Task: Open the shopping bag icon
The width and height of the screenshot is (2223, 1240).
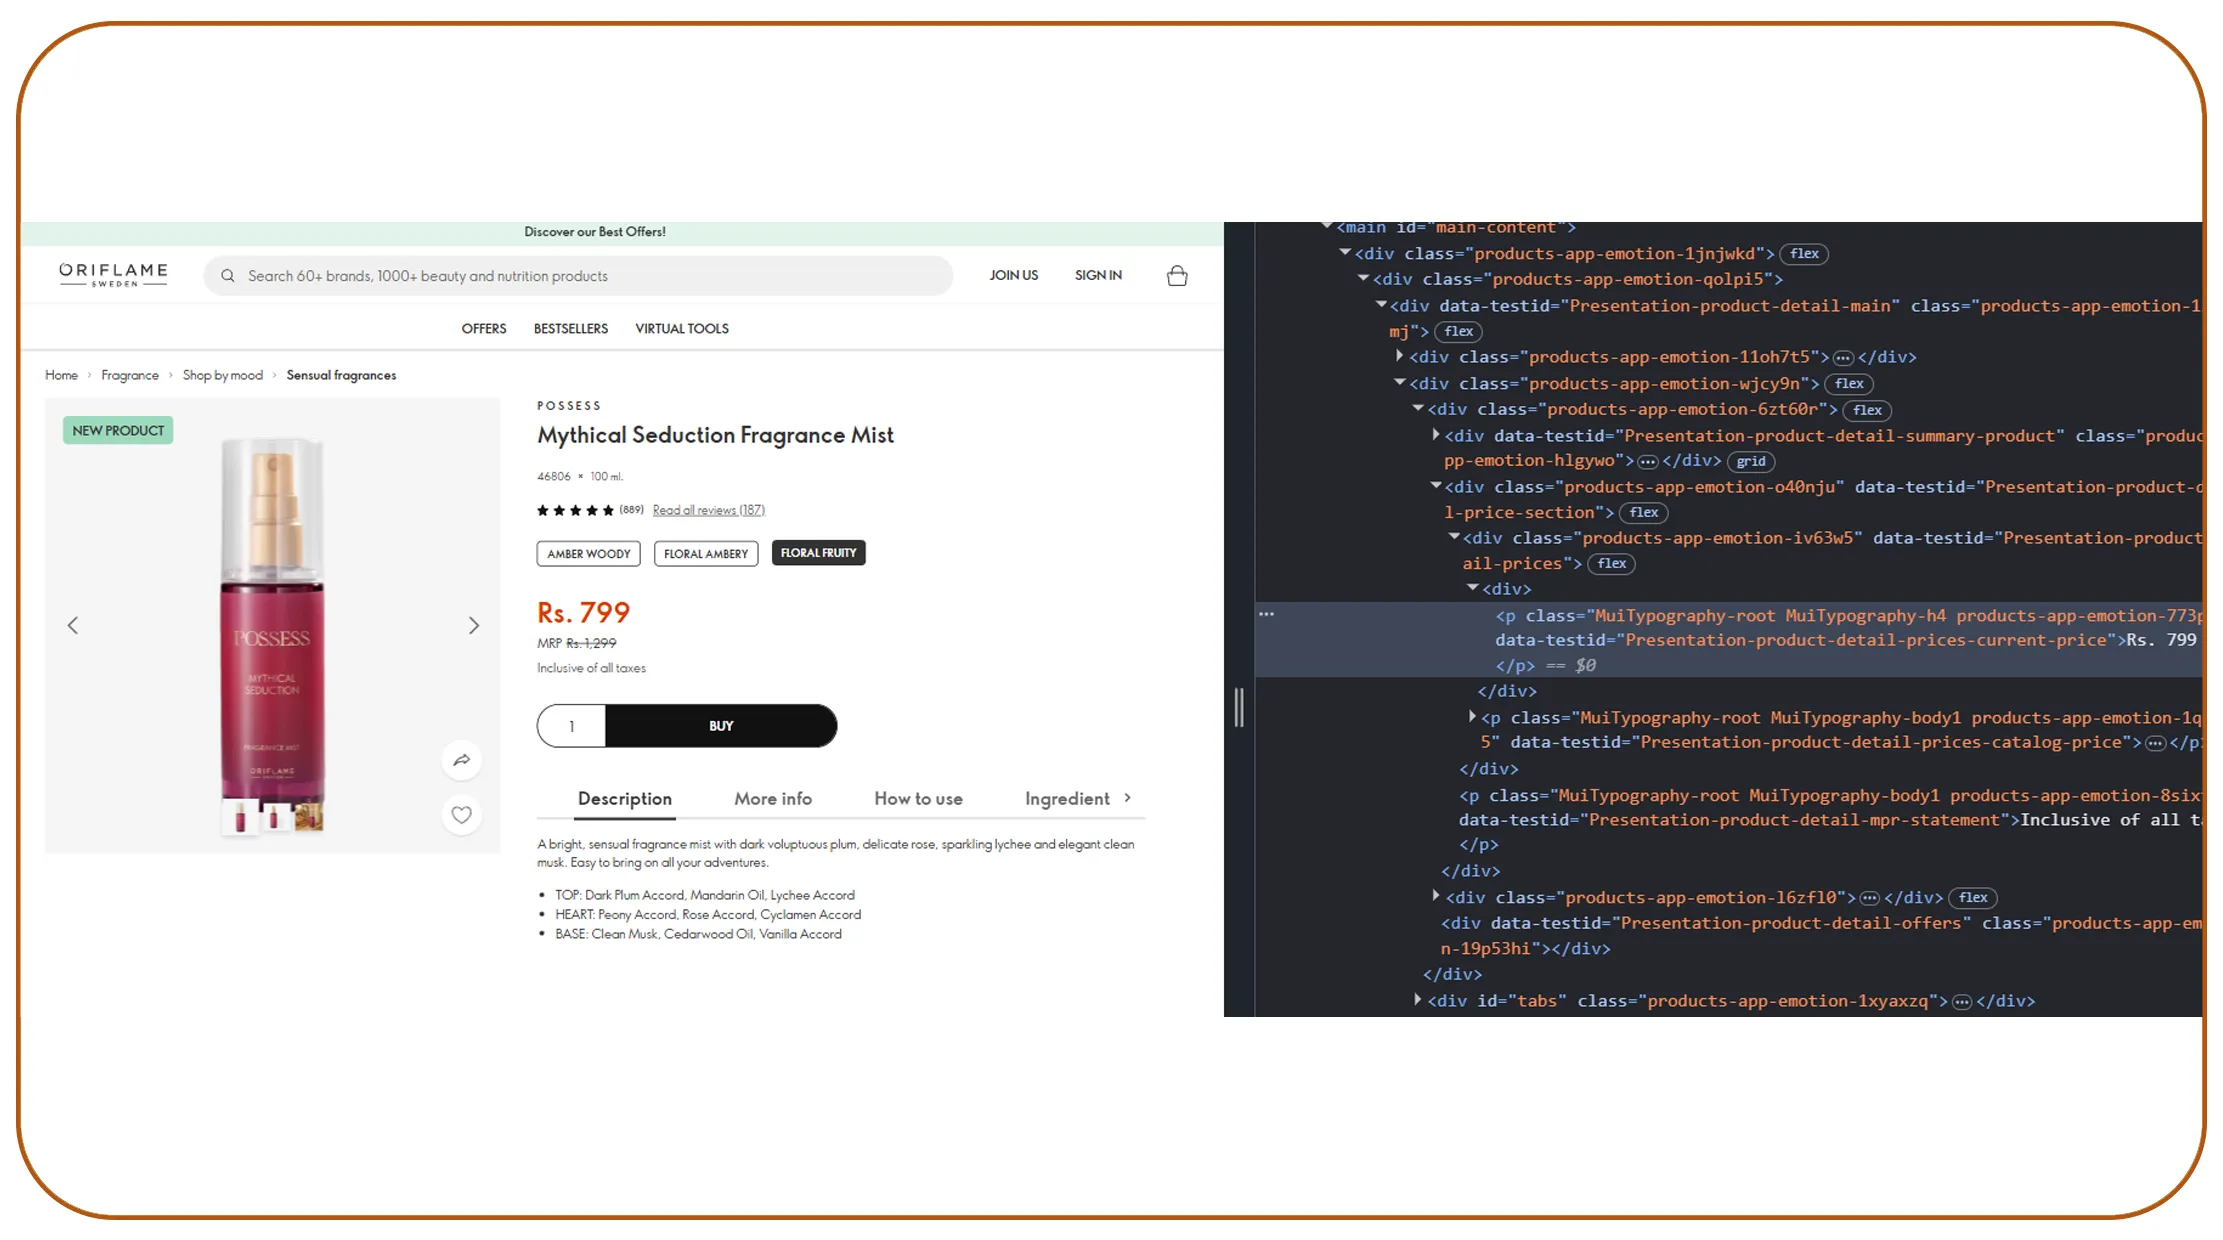Action: tap(1176, 275)
